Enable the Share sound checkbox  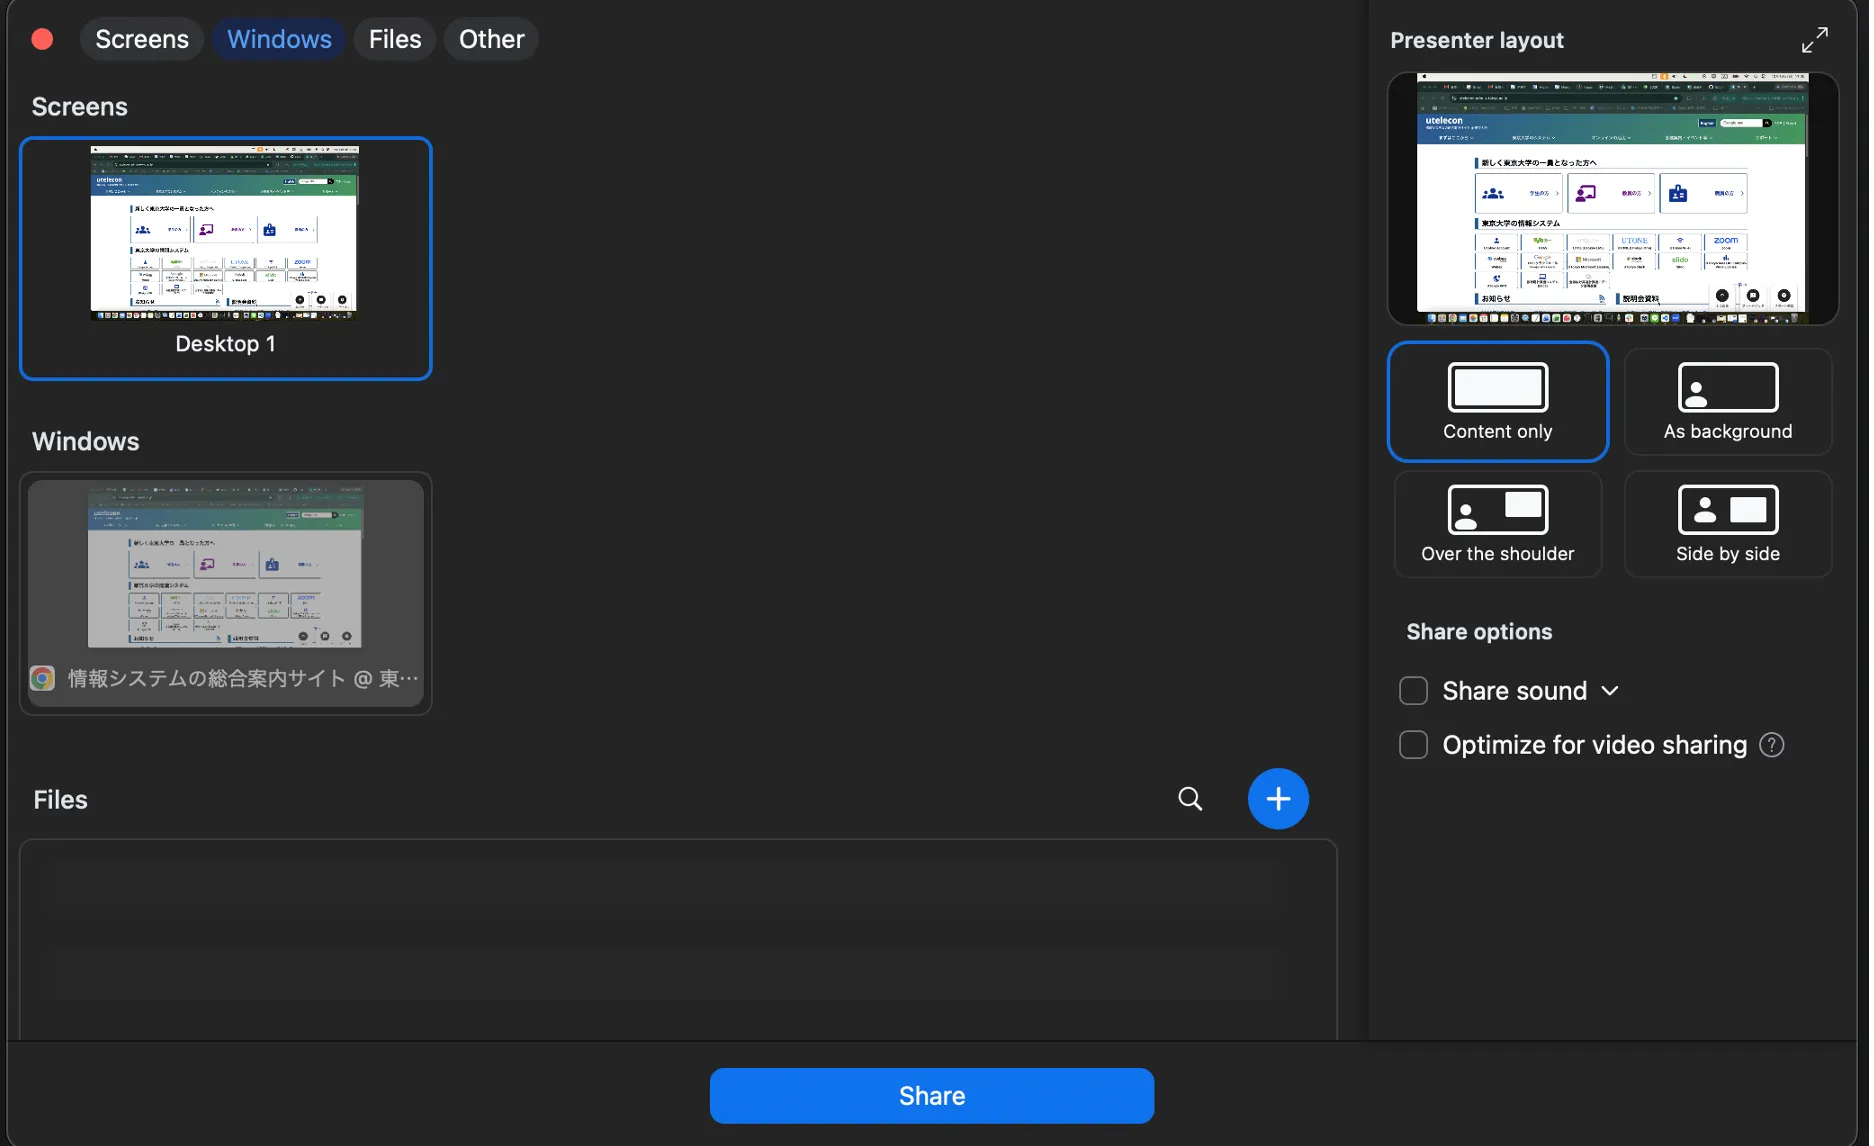coord(1412,691)
